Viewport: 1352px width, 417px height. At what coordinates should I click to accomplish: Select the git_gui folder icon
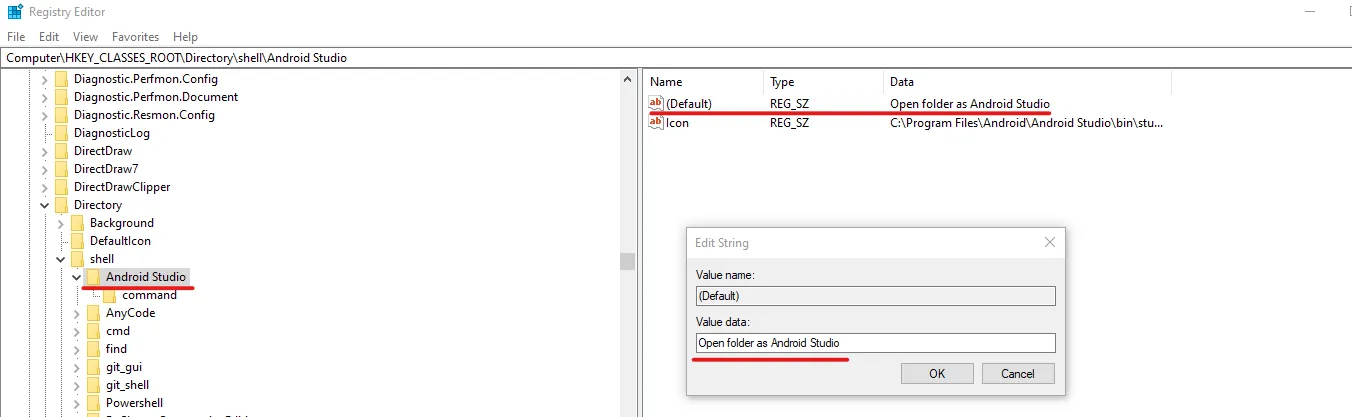click(93, 367)
